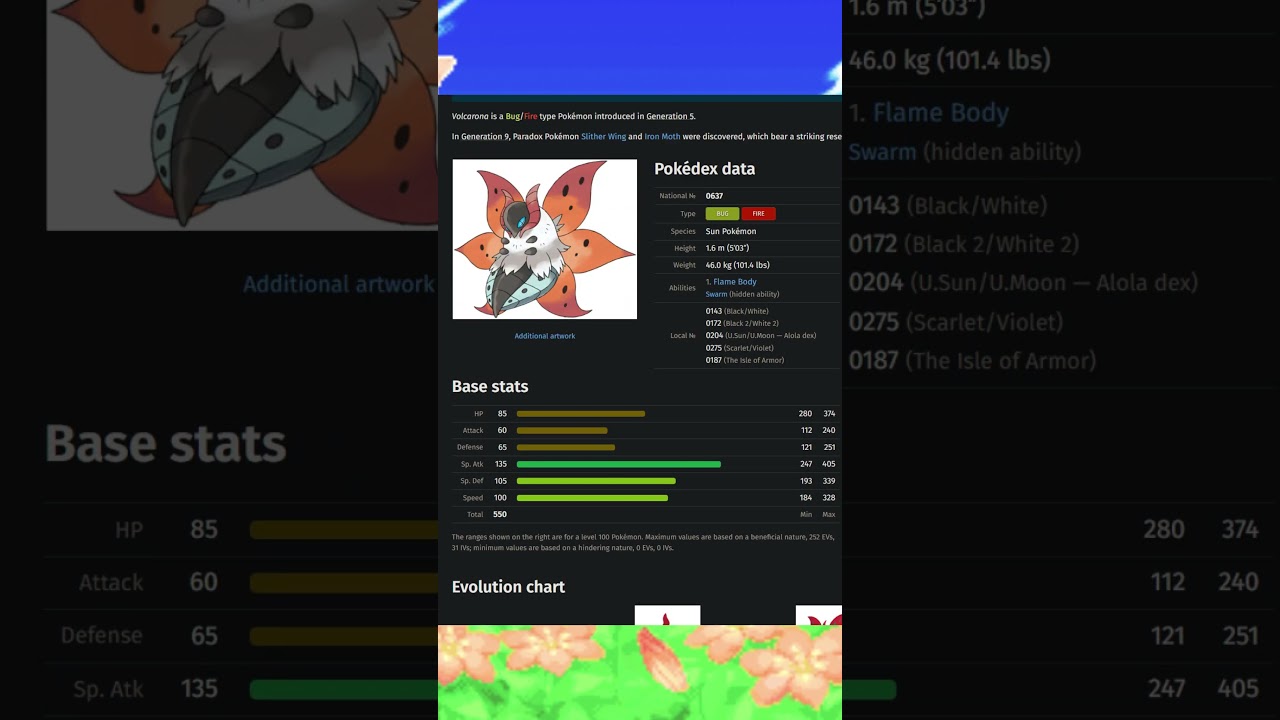This screenshot has width=1280, height=720.
Task: Click the Speed stat bar
Action: pos(592,498)
